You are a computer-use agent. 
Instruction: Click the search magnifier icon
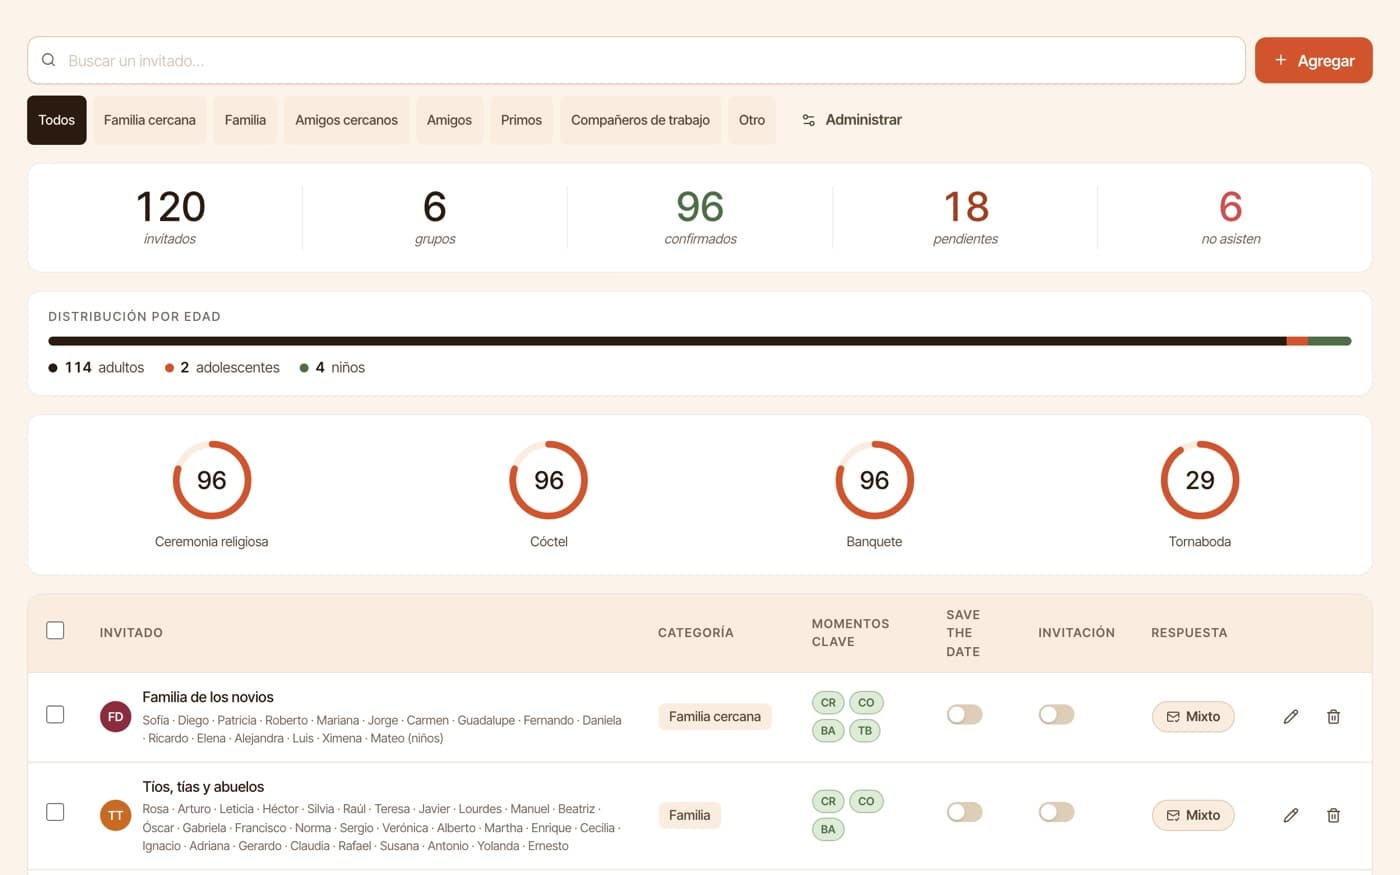pyautogui.click(x=48, y=60)
